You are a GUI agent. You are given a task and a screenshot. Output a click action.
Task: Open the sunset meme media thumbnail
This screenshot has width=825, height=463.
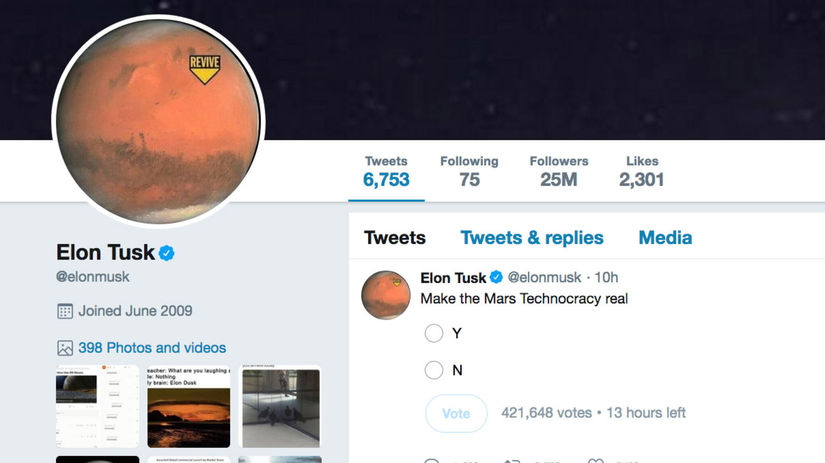pos(188,407)
